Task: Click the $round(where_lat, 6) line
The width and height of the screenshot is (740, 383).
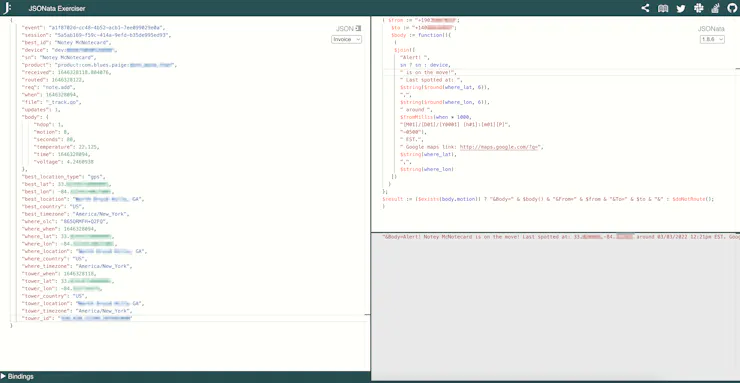Action: click(x=445, y=88)
